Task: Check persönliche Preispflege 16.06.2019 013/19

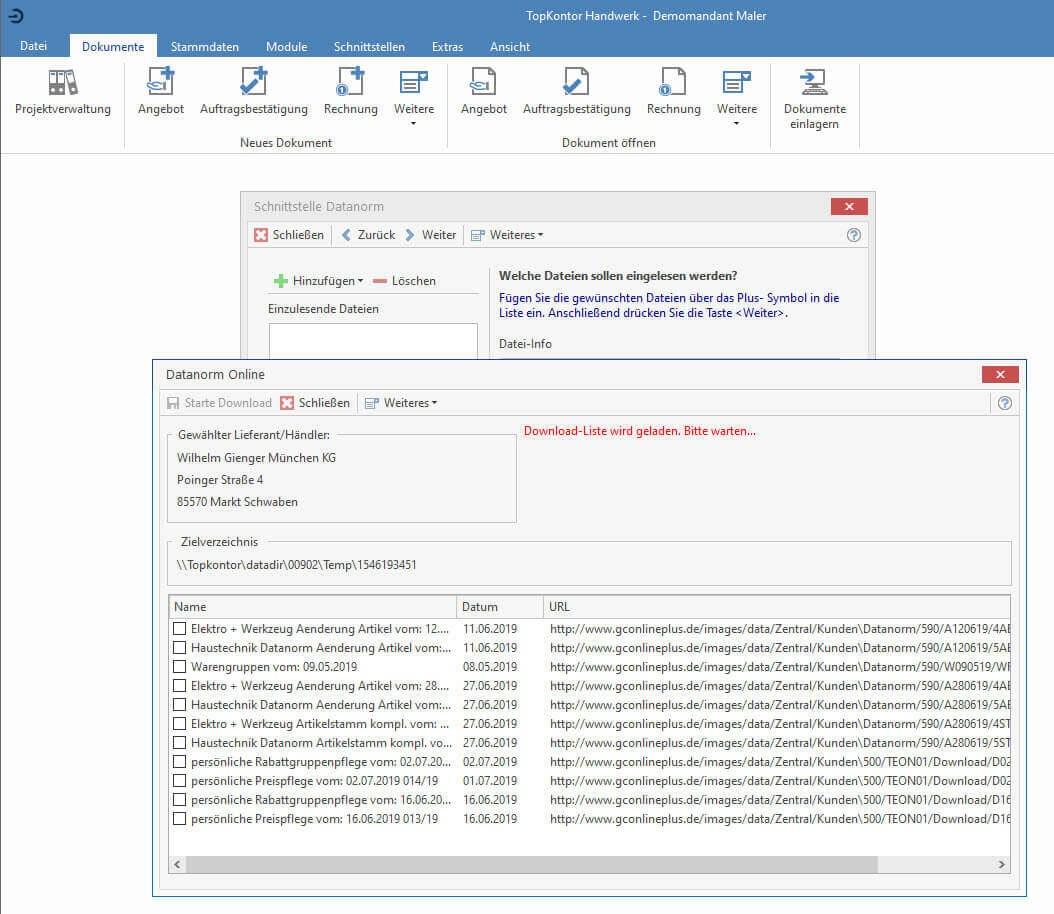Action: point(179,819)
